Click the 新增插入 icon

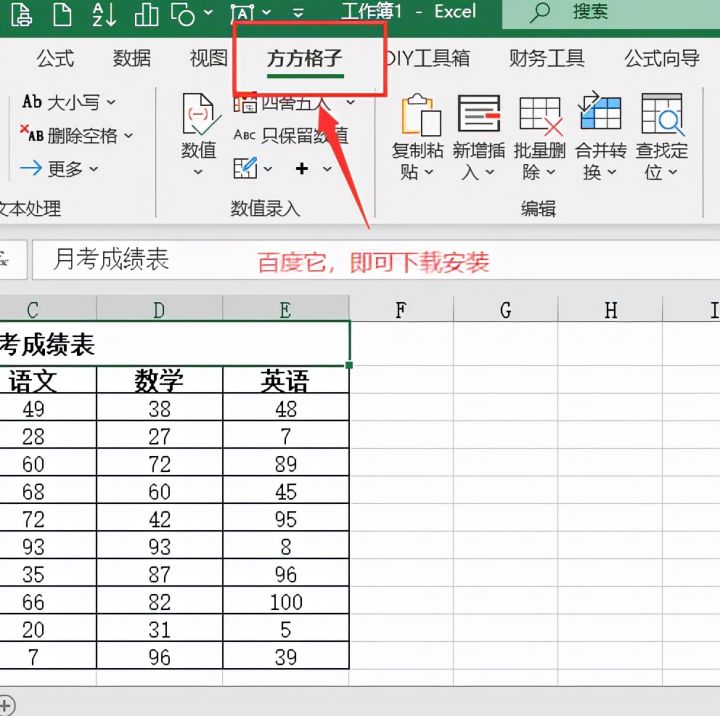(479, 113)
